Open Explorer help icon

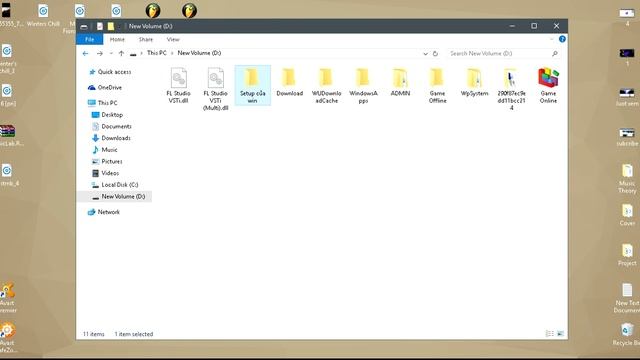(562, 39)
